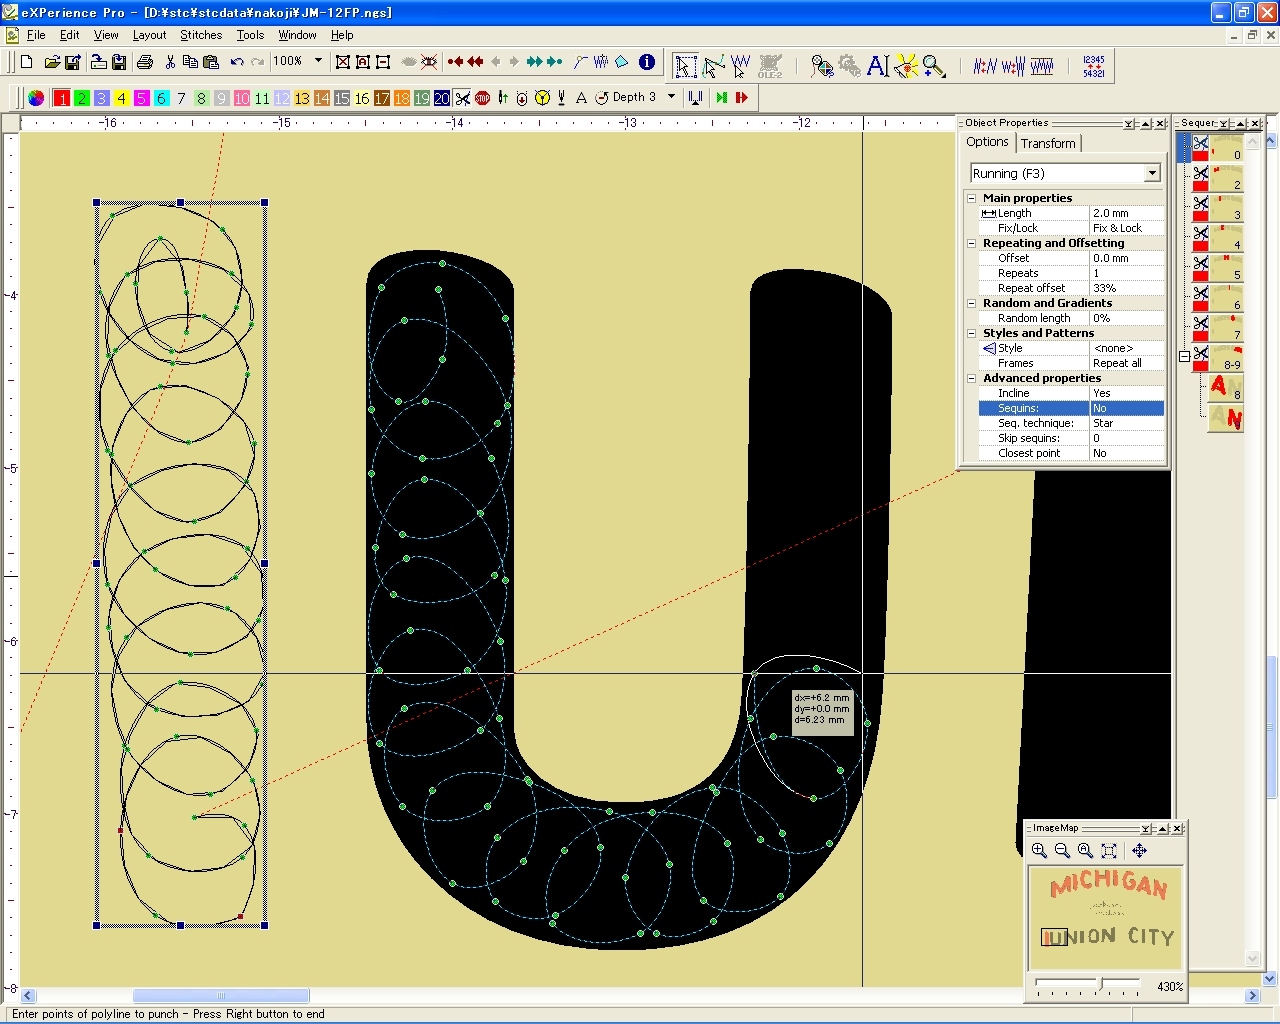The height and width of the screenshot is (1024, 1280).
Task: Click the Repeat offset value 33%
Action: click(x=1127, y=288)
